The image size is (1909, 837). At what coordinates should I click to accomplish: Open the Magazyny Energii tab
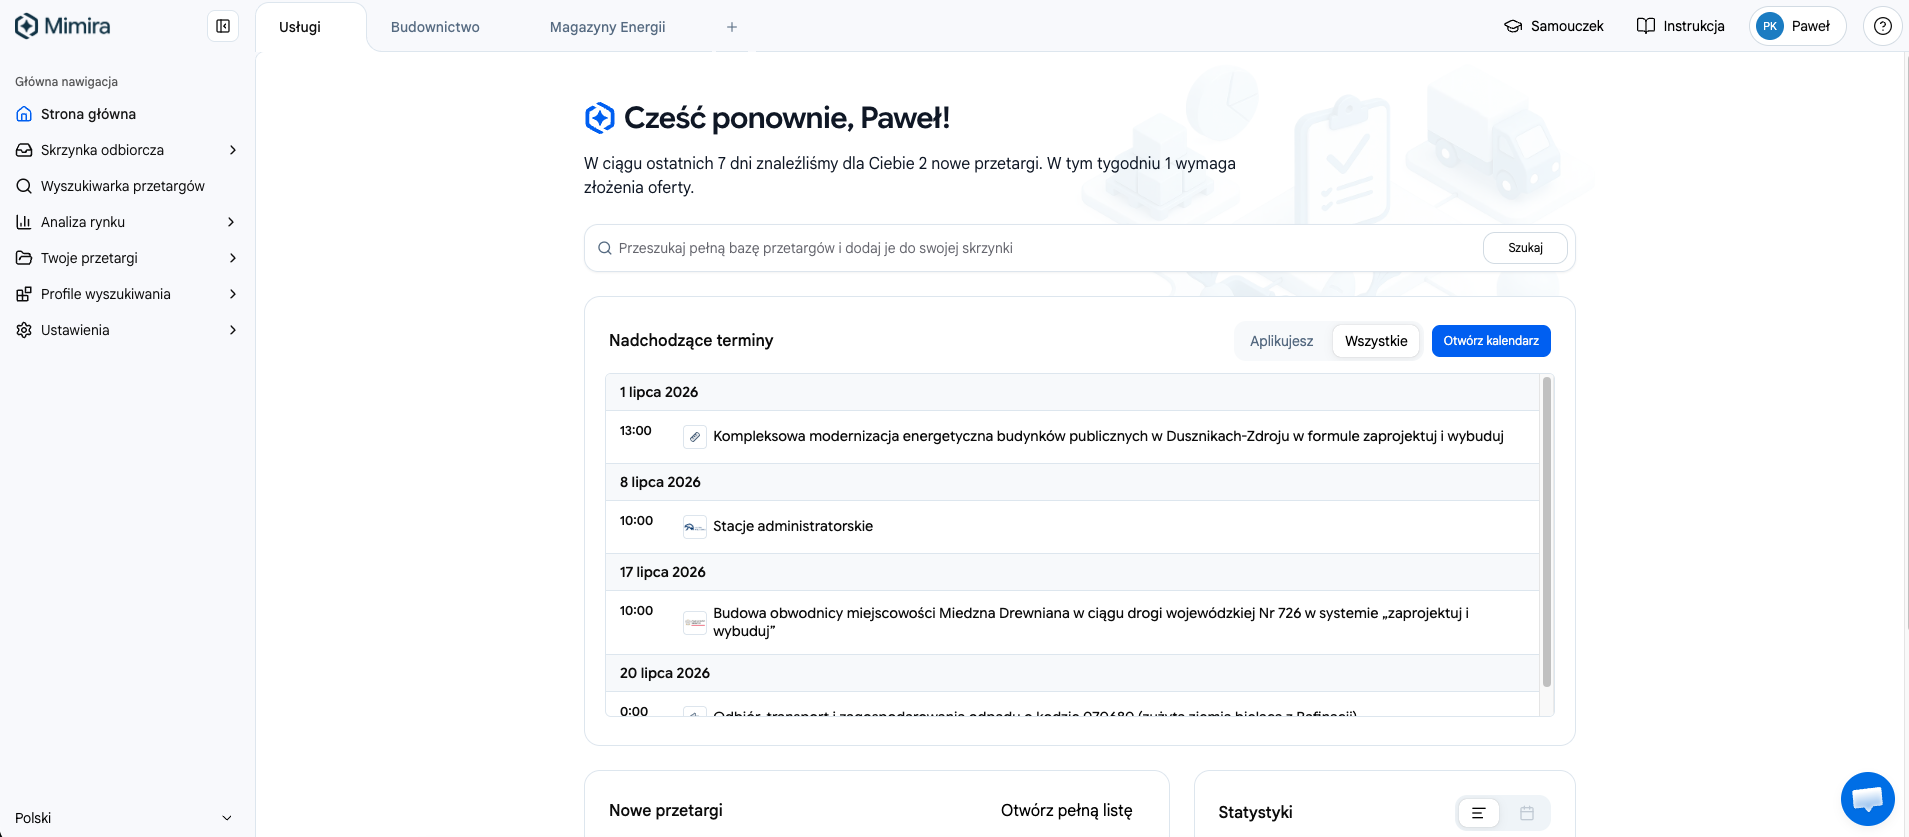pos(607,27)
